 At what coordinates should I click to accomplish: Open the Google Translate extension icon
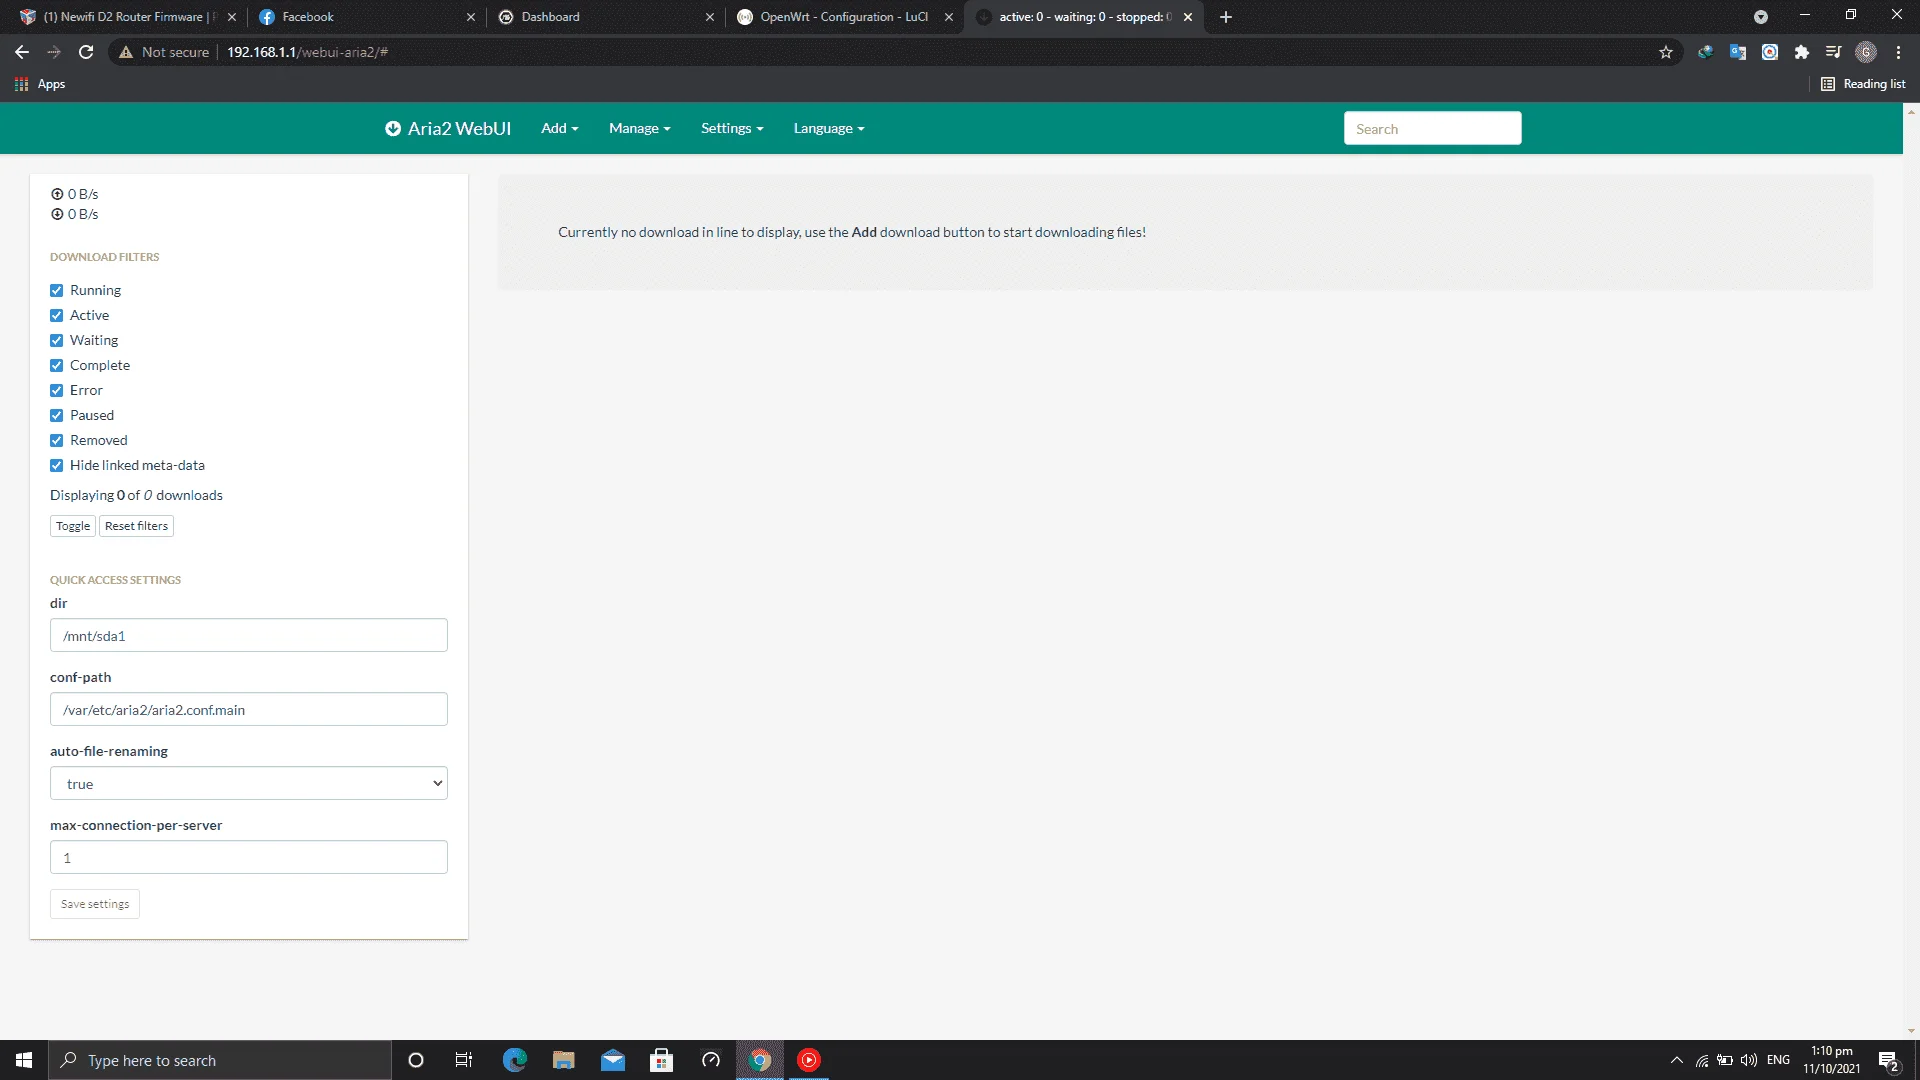(1738, 52)
